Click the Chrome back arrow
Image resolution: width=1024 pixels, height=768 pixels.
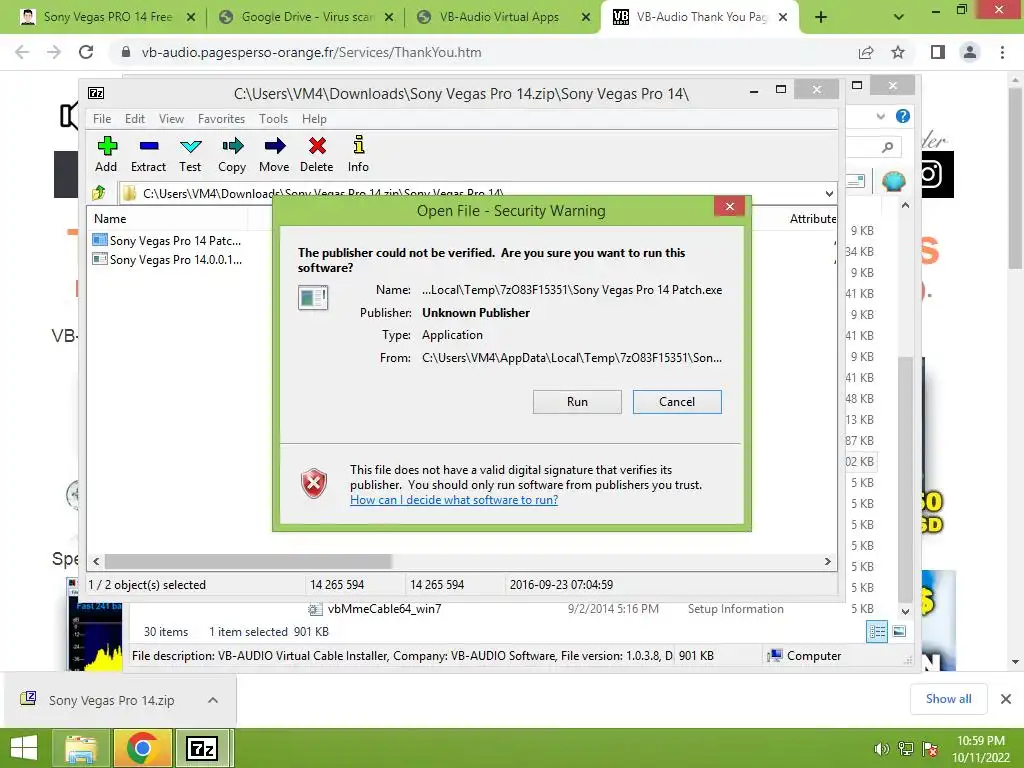click(22, 52)
